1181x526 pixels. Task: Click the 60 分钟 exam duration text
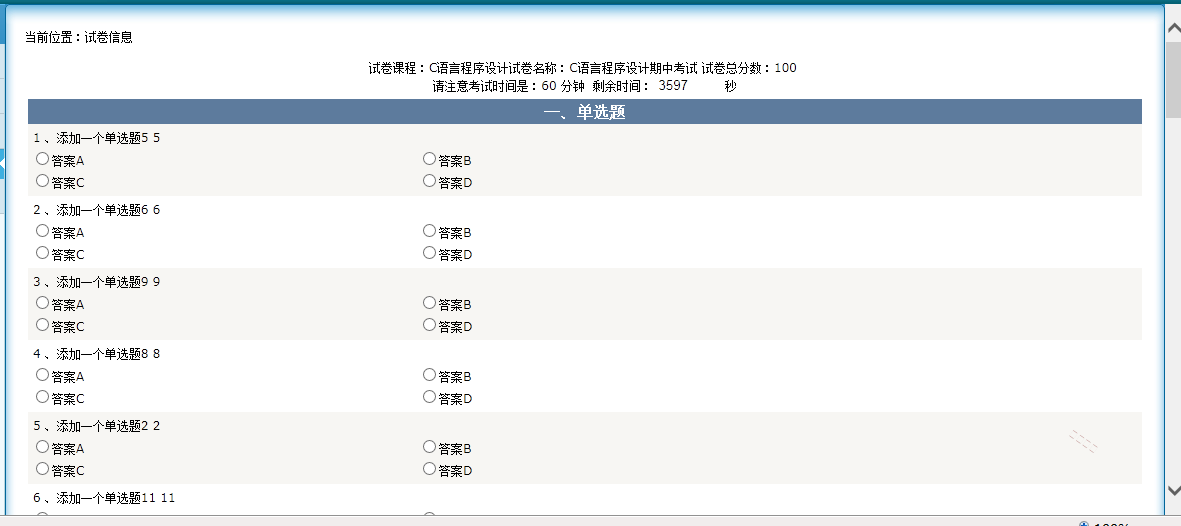pos(563,86)
